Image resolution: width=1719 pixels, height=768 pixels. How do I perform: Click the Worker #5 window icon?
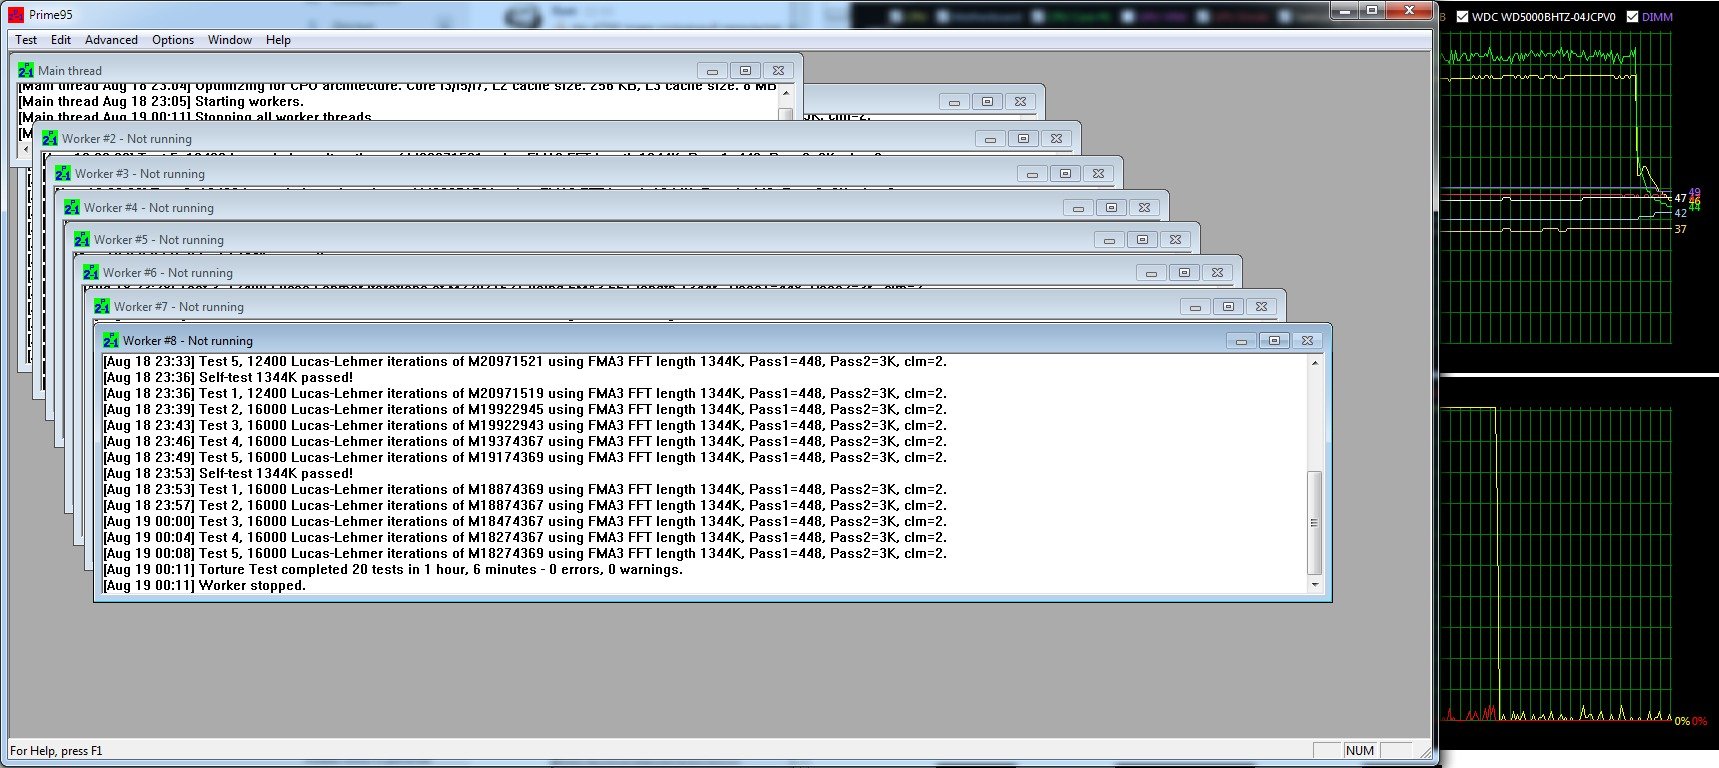click(82, 239)
